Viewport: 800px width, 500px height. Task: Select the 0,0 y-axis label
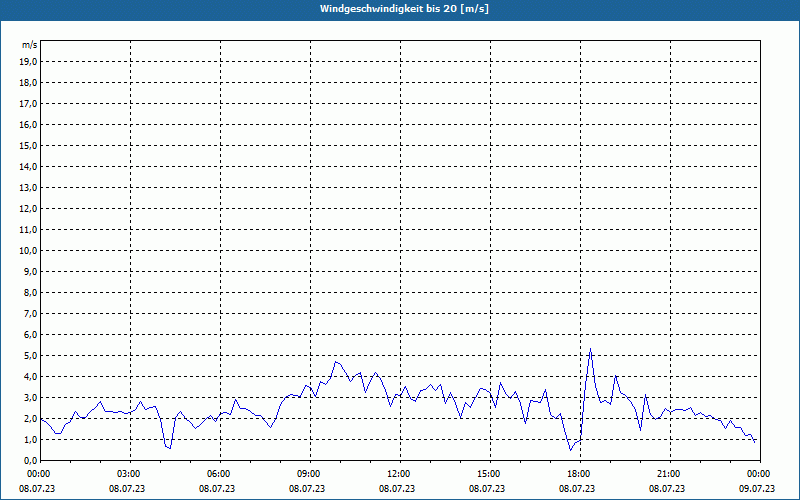(x=30, y=461)
